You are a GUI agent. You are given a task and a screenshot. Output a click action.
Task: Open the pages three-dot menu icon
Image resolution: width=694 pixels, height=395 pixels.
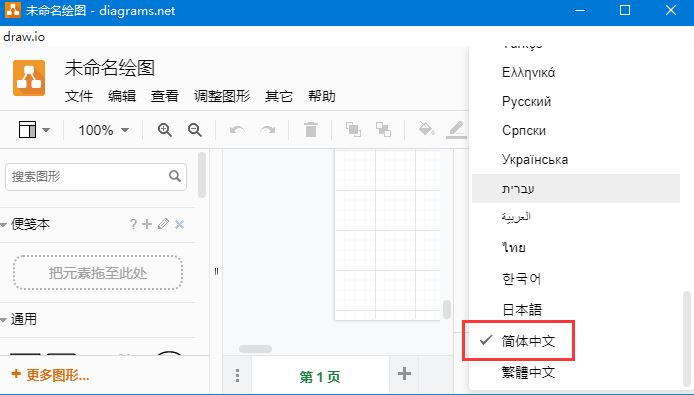click(x=238, y=376)
